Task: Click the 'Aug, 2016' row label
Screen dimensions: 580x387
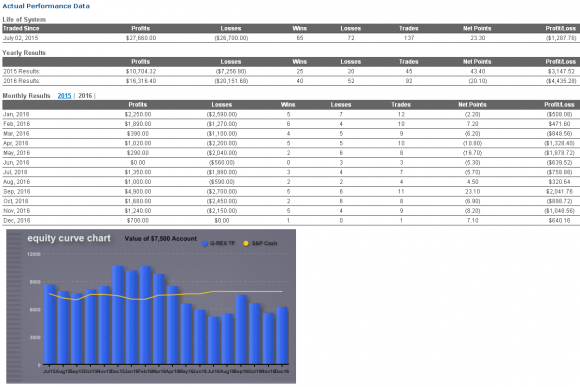Action: coord(17,182)
